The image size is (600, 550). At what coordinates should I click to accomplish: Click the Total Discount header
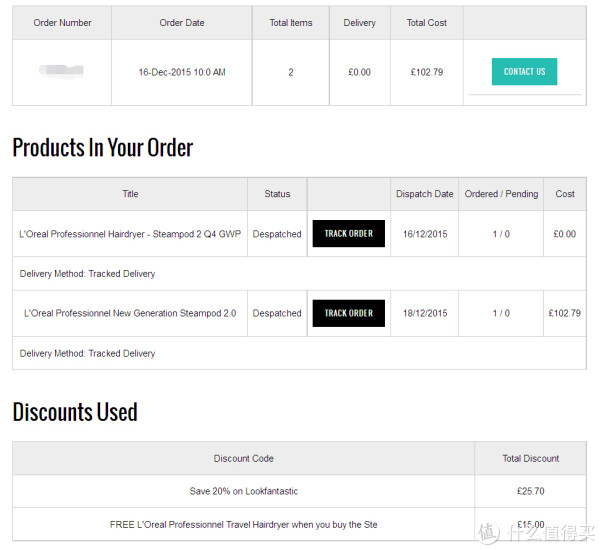tap(530, 459)
